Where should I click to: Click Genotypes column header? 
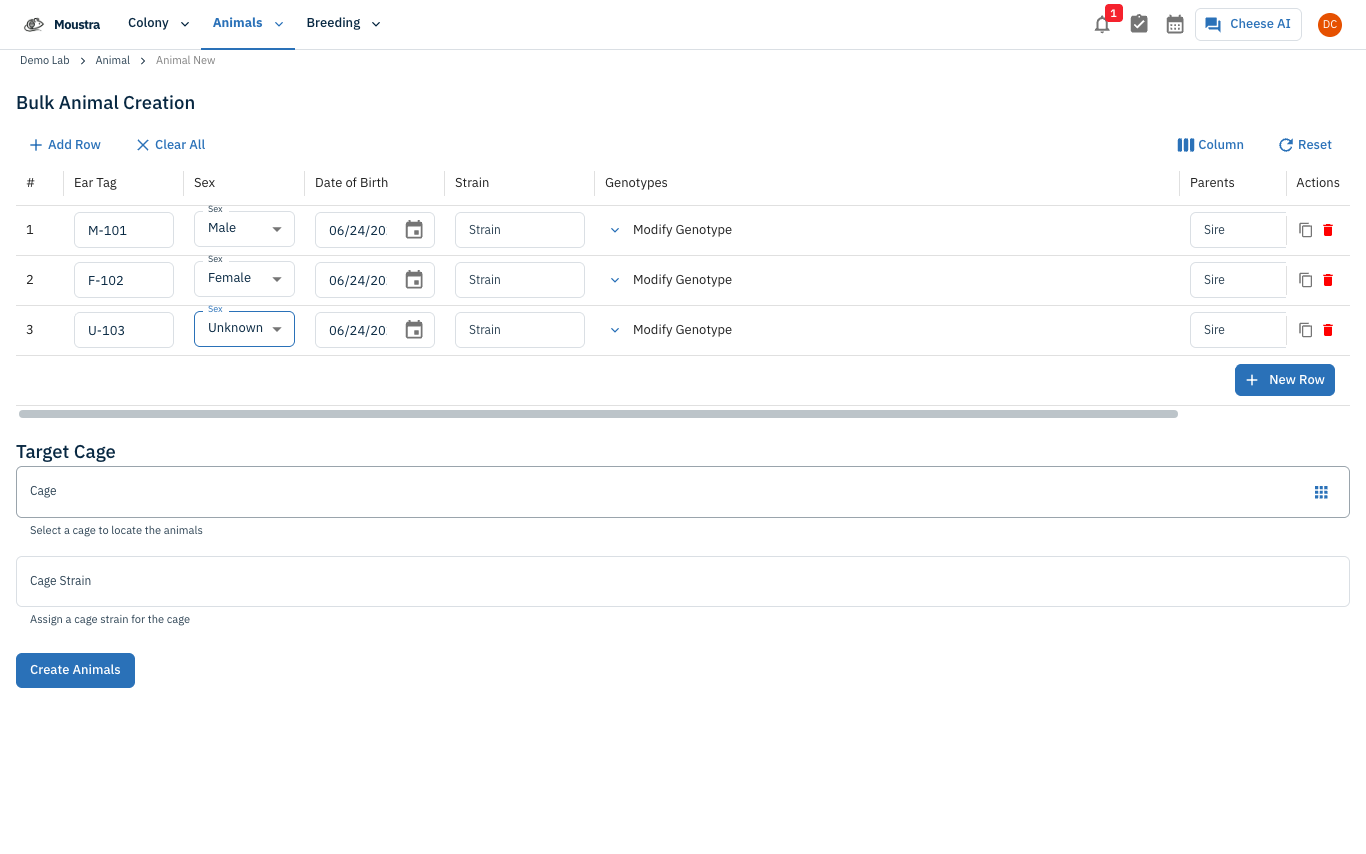tap(636, 183)
